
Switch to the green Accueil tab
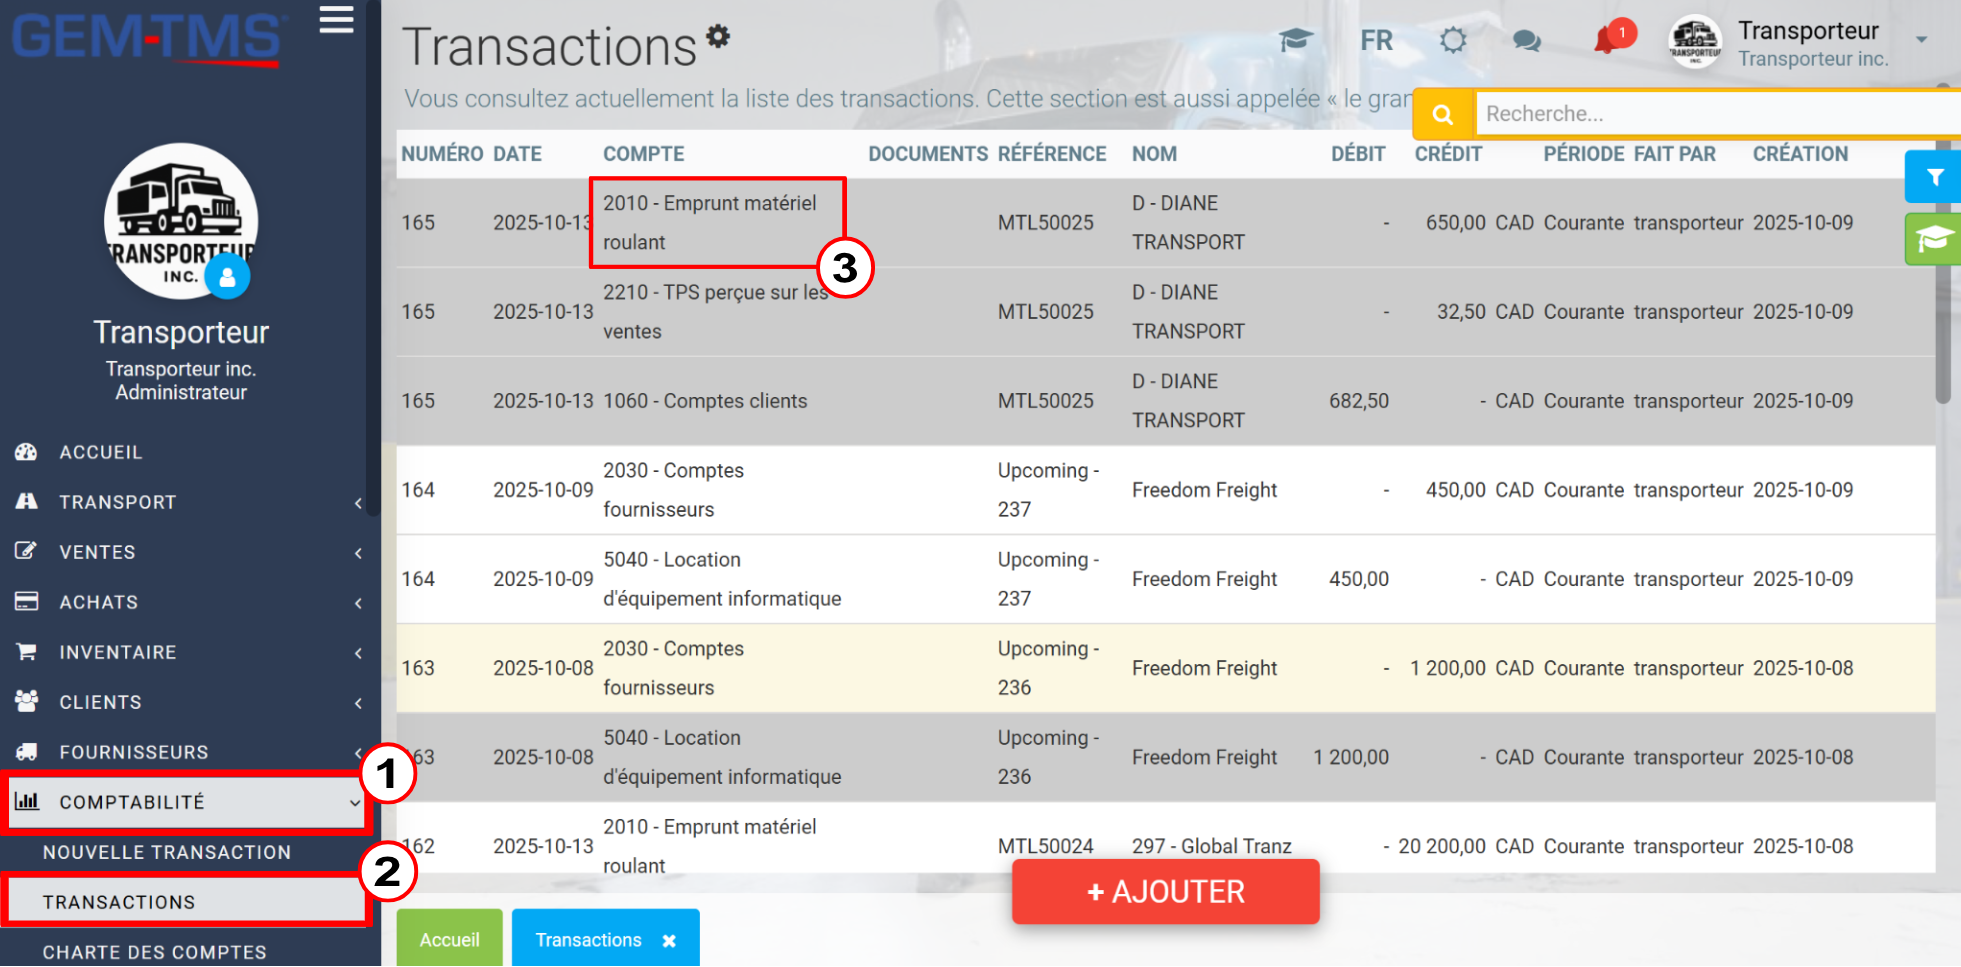point(450,939)
